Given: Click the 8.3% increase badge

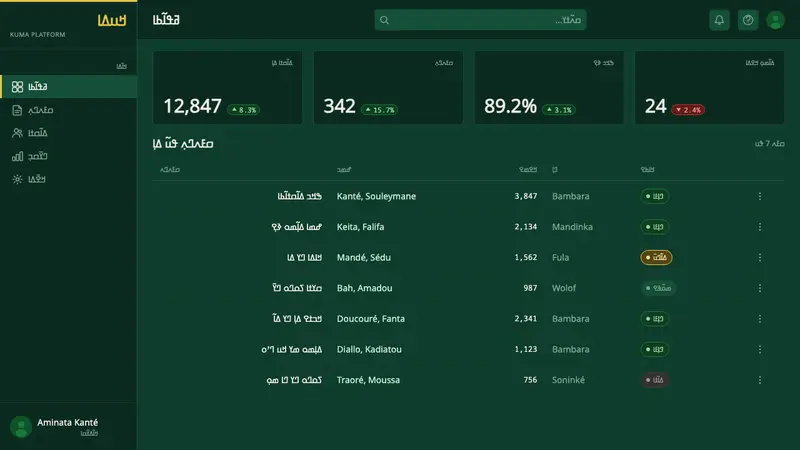Looking at the screenshot, I should coord(243,110).
